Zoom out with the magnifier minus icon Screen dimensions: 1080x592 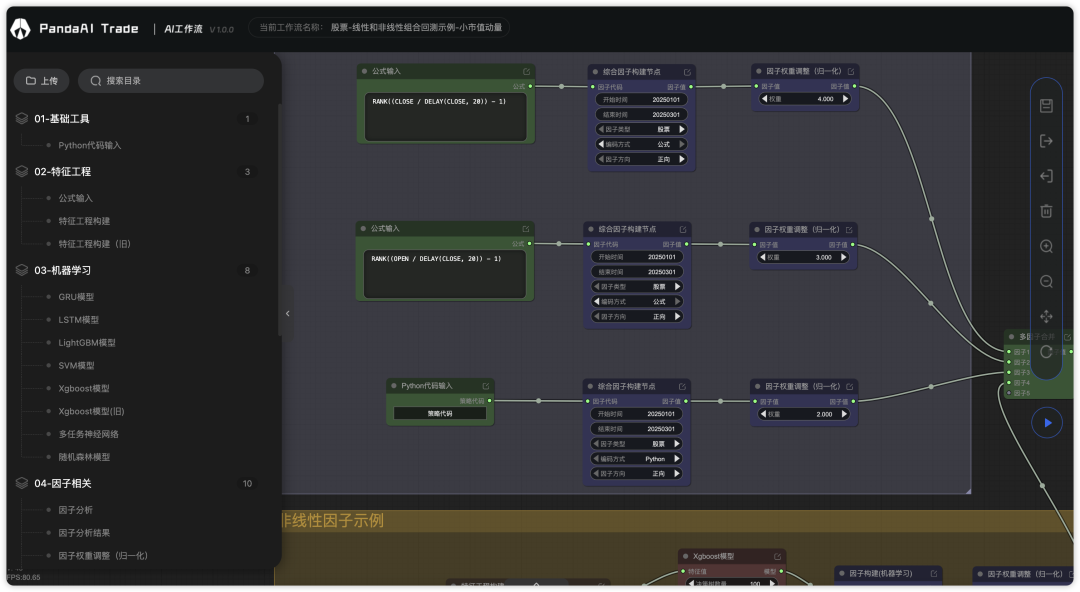point(1046,282)
